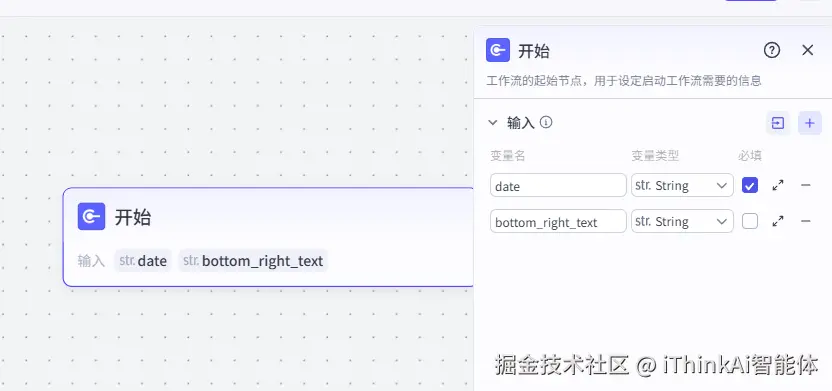Image resolution: width=832 pixels, height=391 pixels.
Task: Collapse the 输入 section chevron
Action: [493, 123]
